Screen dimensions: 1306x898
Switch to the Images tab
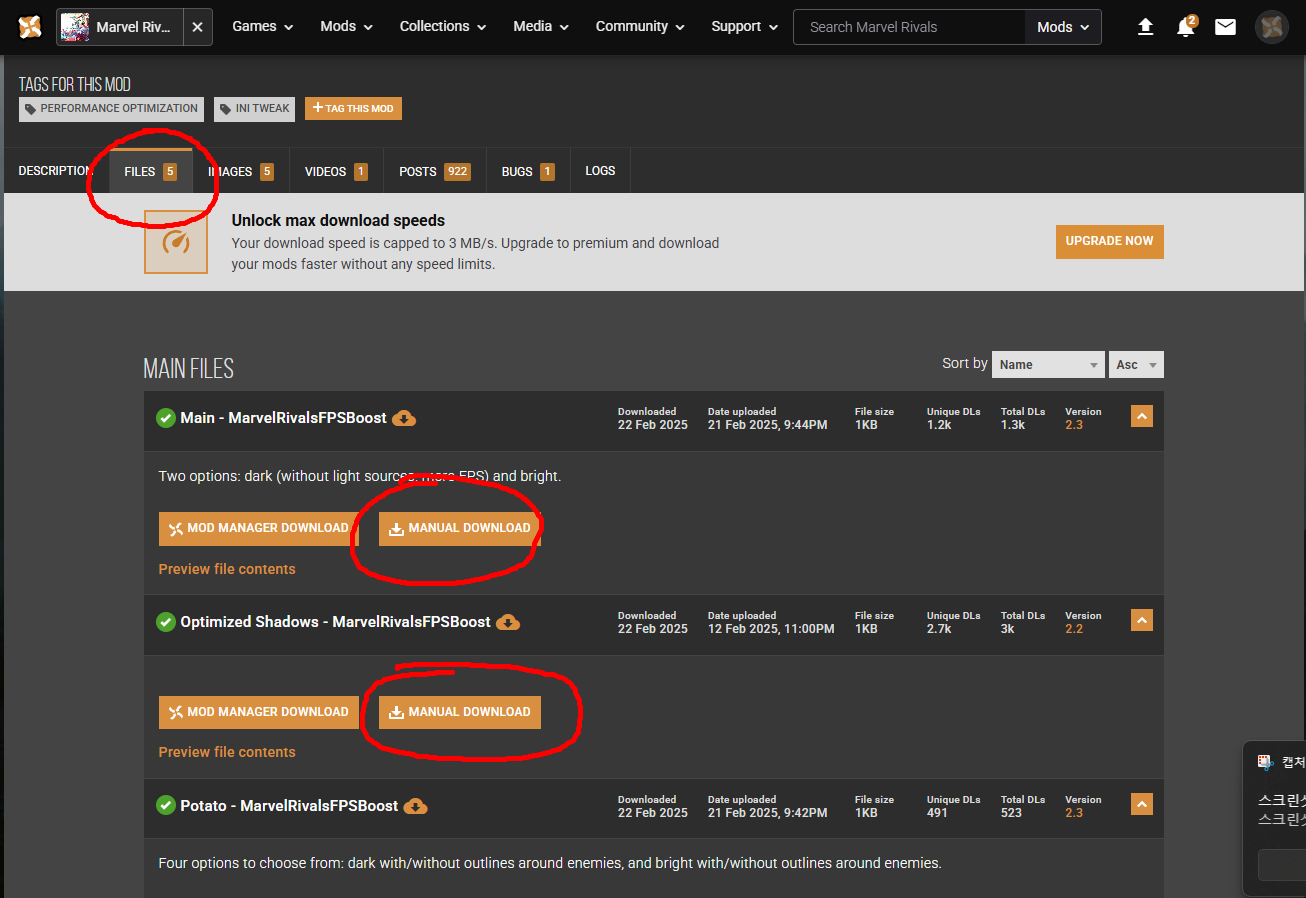tap(240, 171)
